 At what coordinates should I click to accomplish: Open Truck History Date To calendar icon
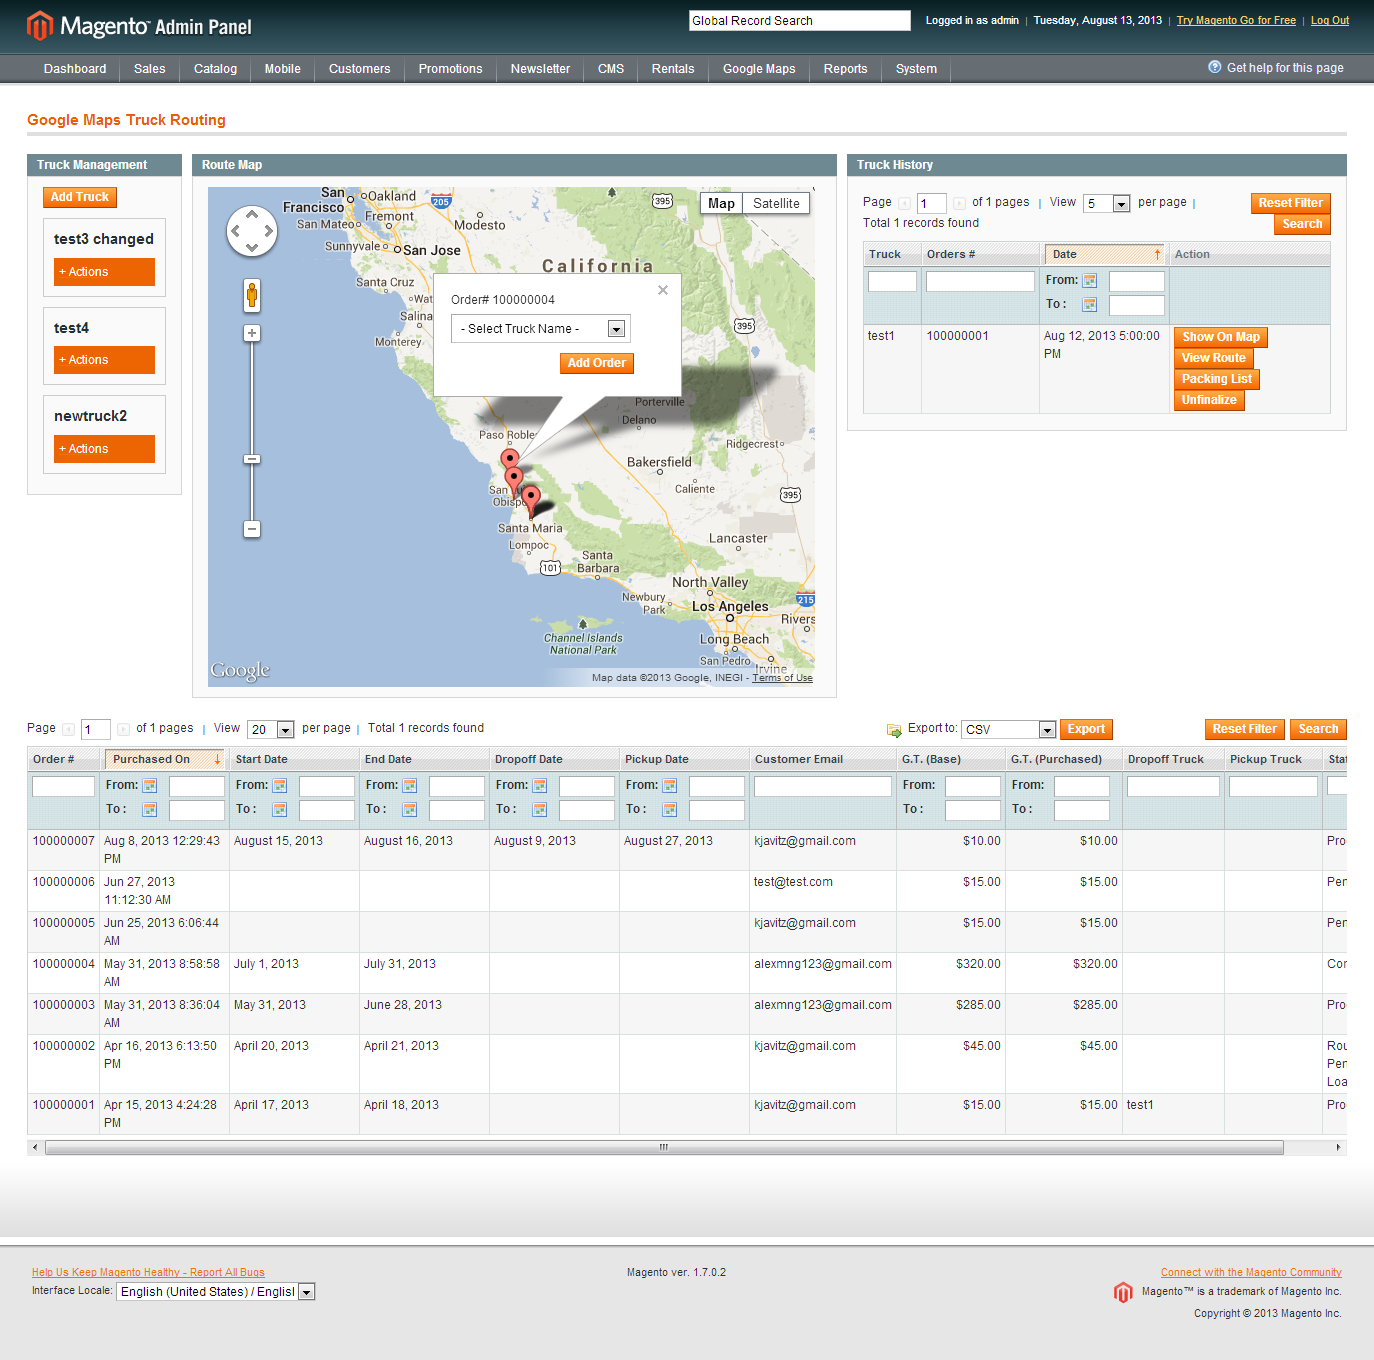[x=1090, y=305]
